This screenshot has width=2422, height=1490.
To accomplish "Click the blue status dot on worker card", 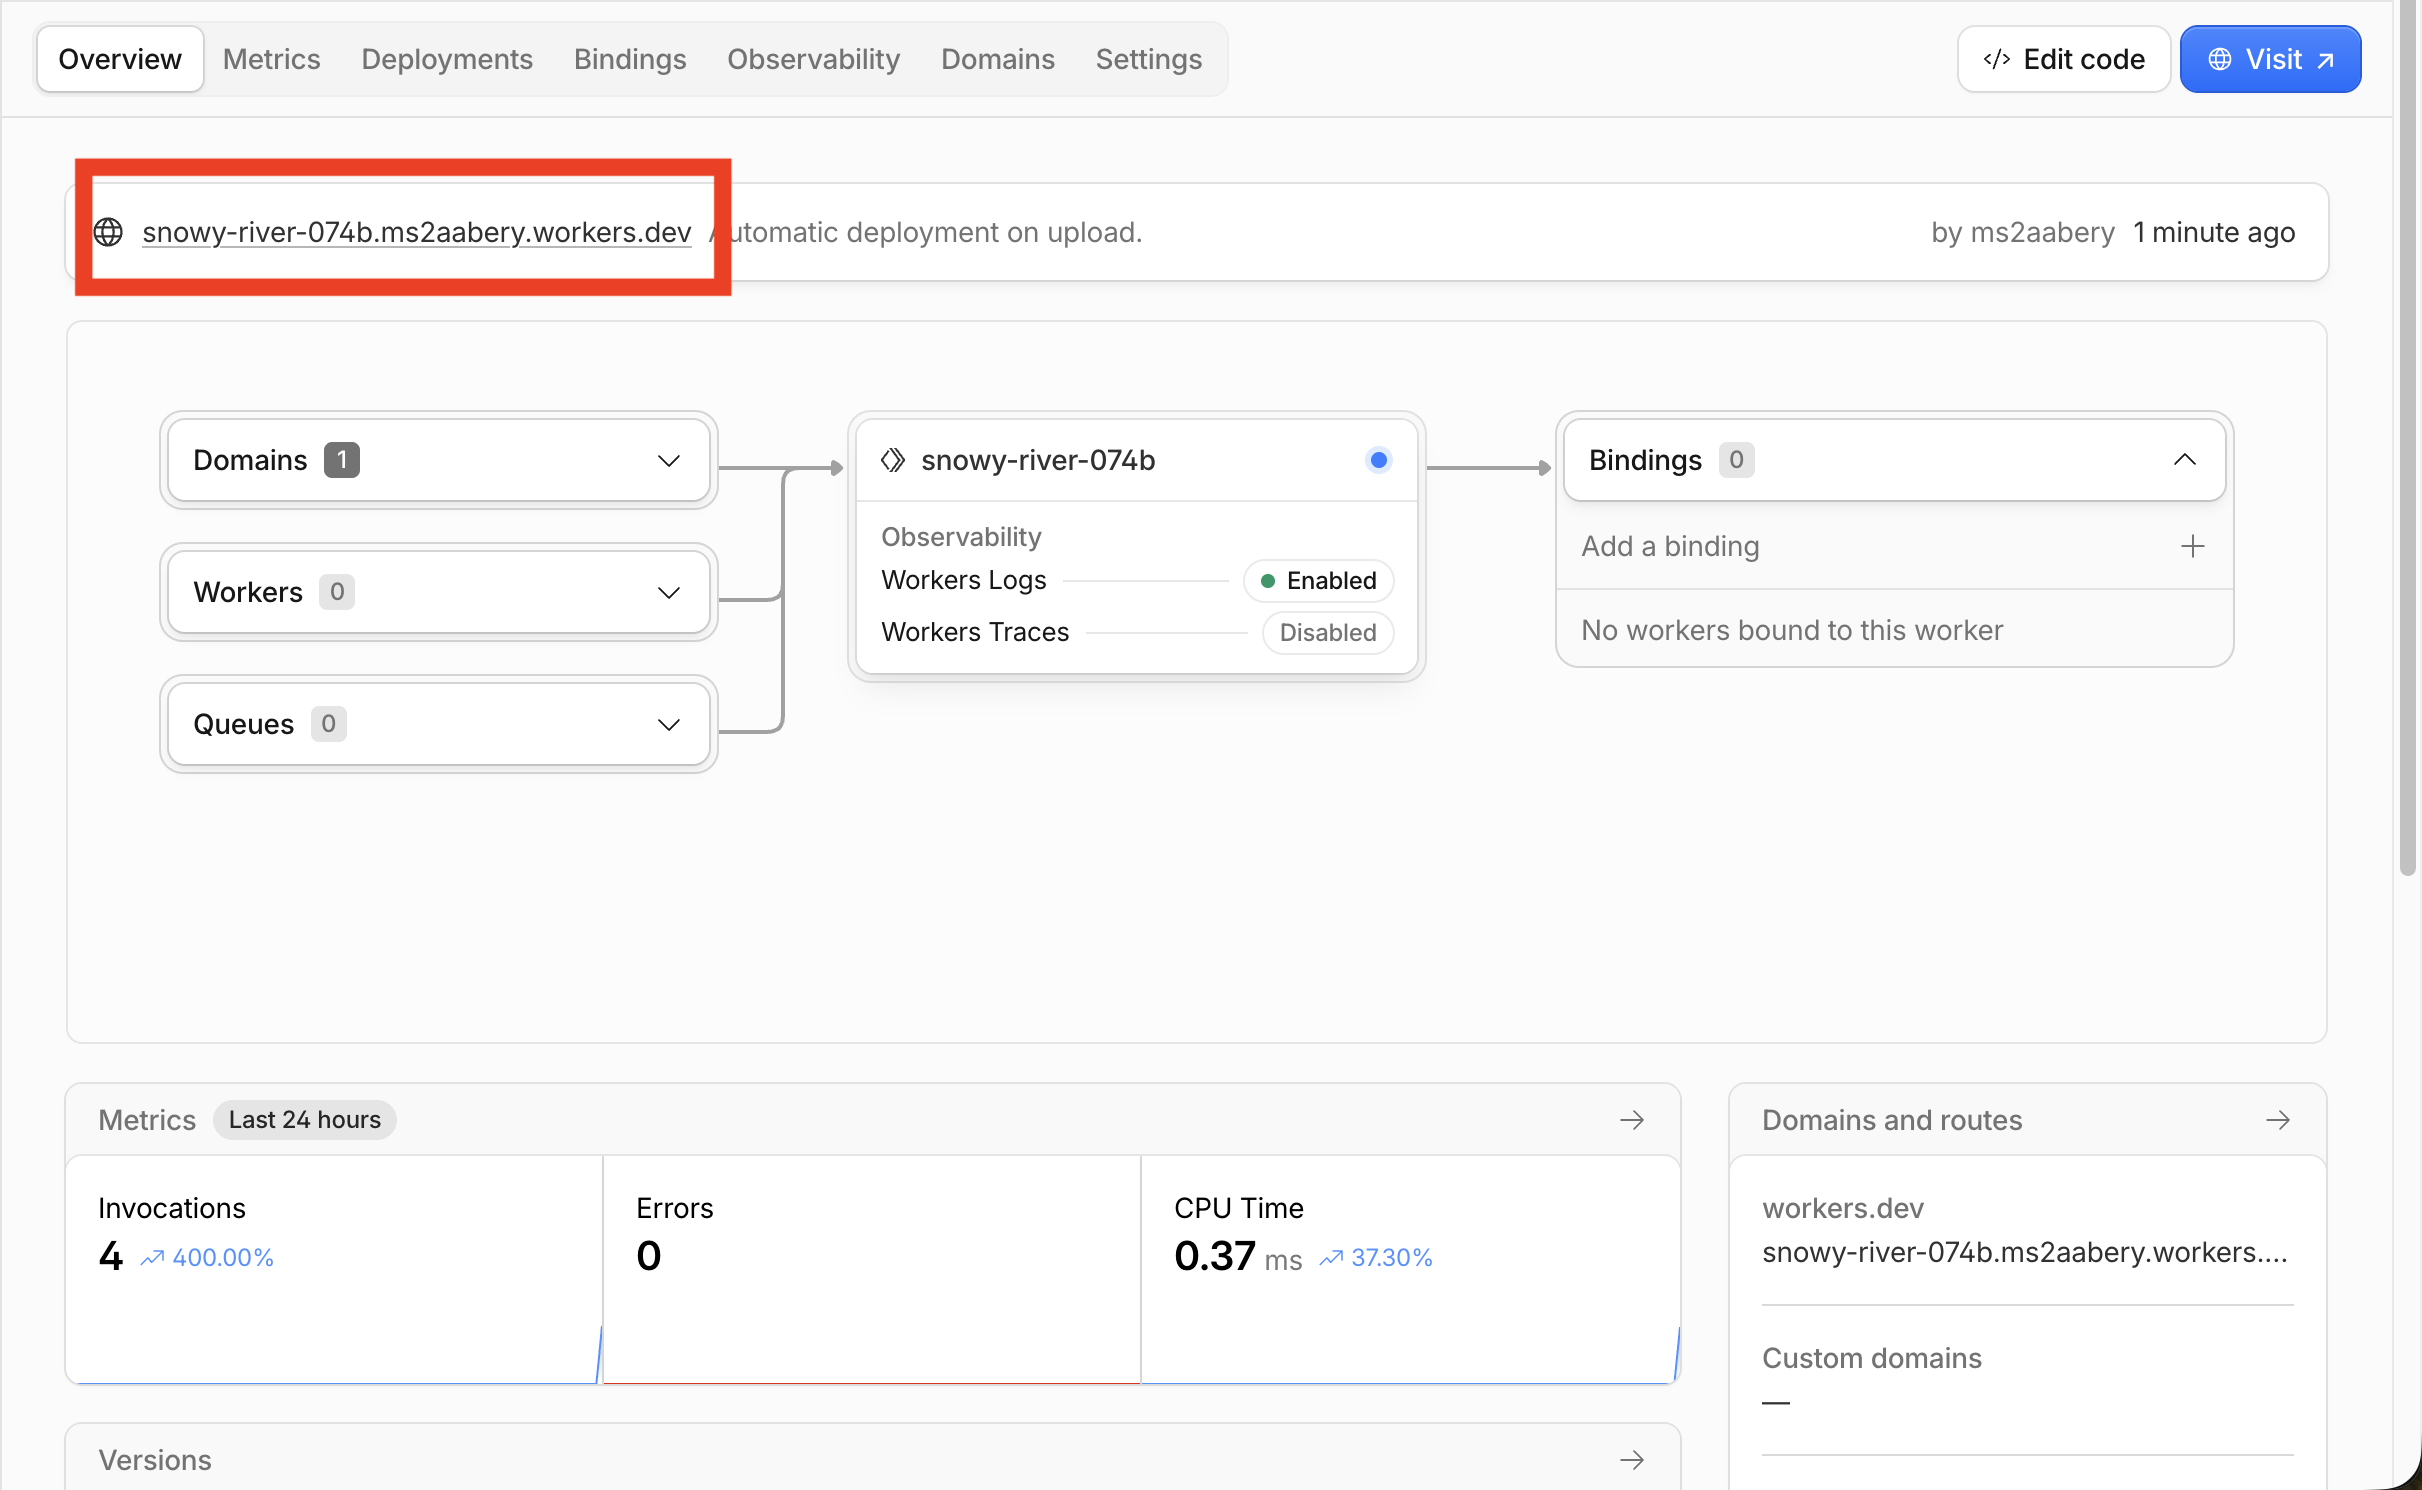I will coord(1379,460).
